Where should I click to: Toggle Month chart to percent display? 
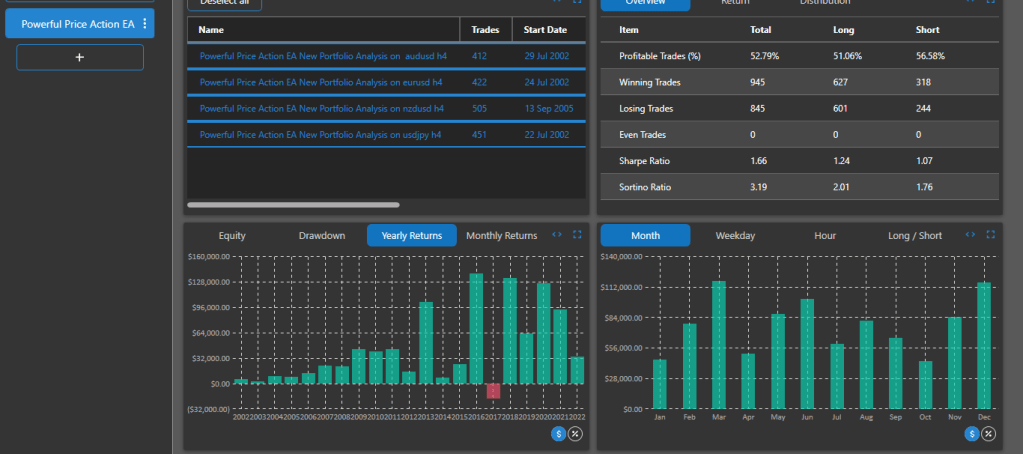coord(988,433)
